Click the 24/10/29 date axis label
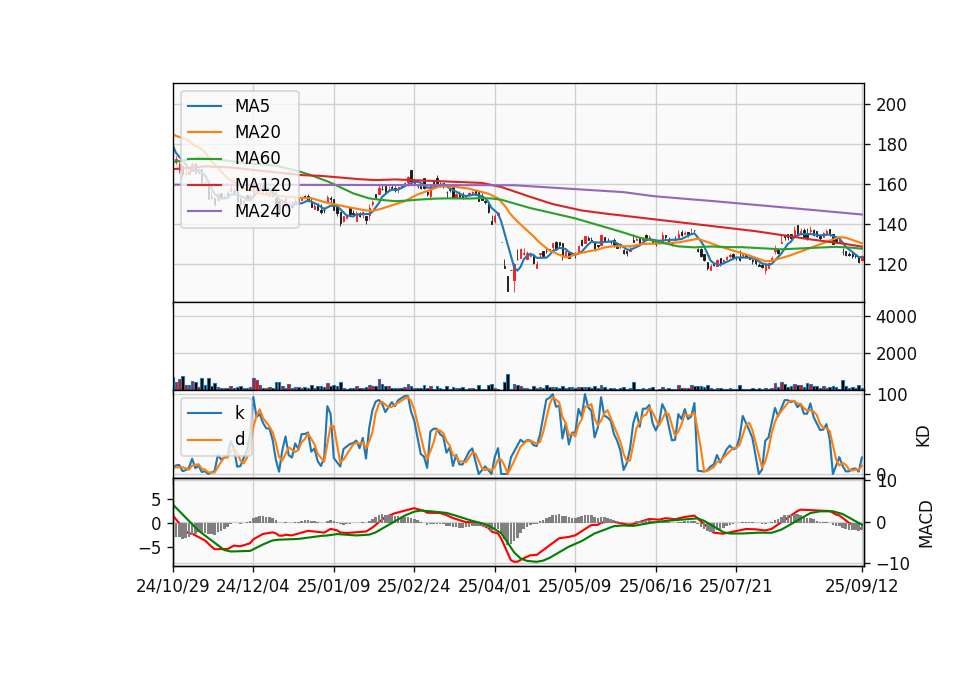This screenshot has height=690, width=960. (x=173, y=586)
